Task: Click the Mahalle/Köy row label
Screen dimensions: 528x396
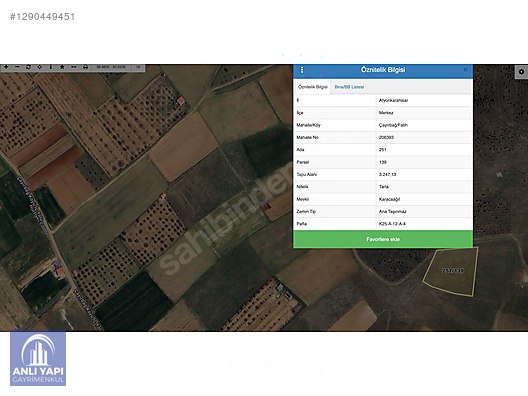Action: 308,125
